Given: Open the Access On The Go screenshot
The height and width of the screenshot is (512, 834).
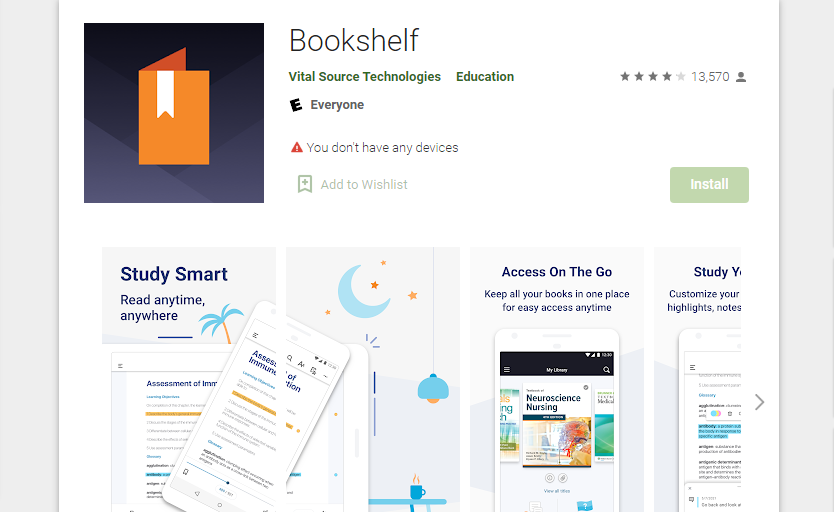Looking at the screenshot, I should click(557, 379).
